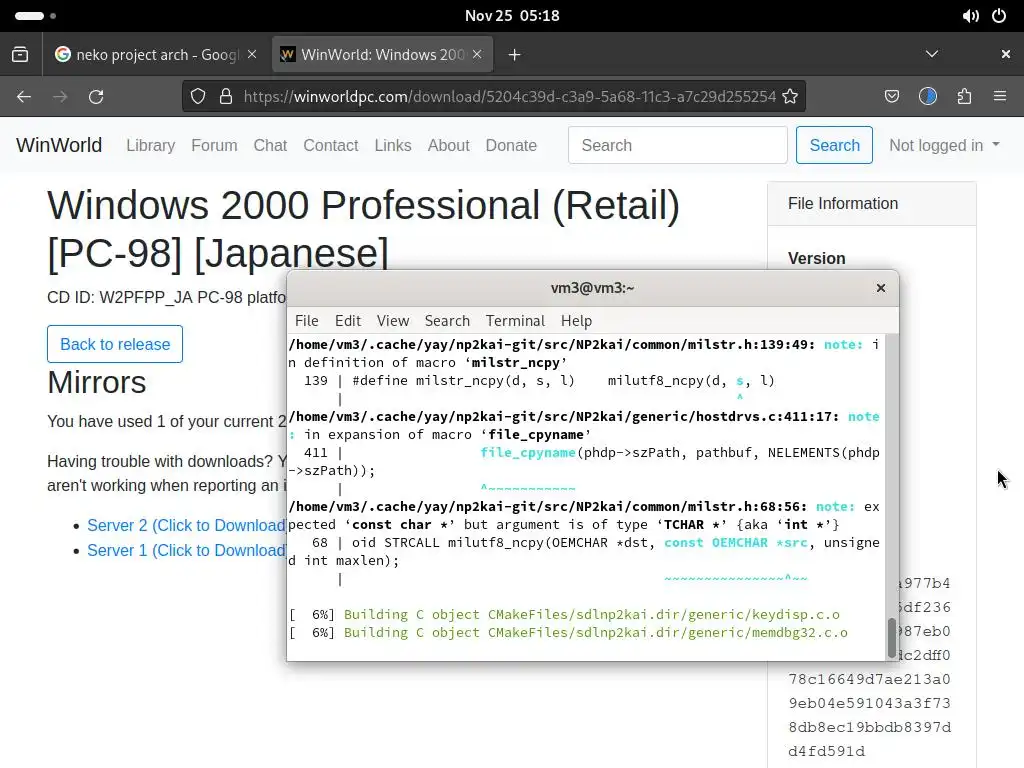Screen dimensions: 1024x768
Task: Open the Firefox View icon
Action: [x=20, y=54]
